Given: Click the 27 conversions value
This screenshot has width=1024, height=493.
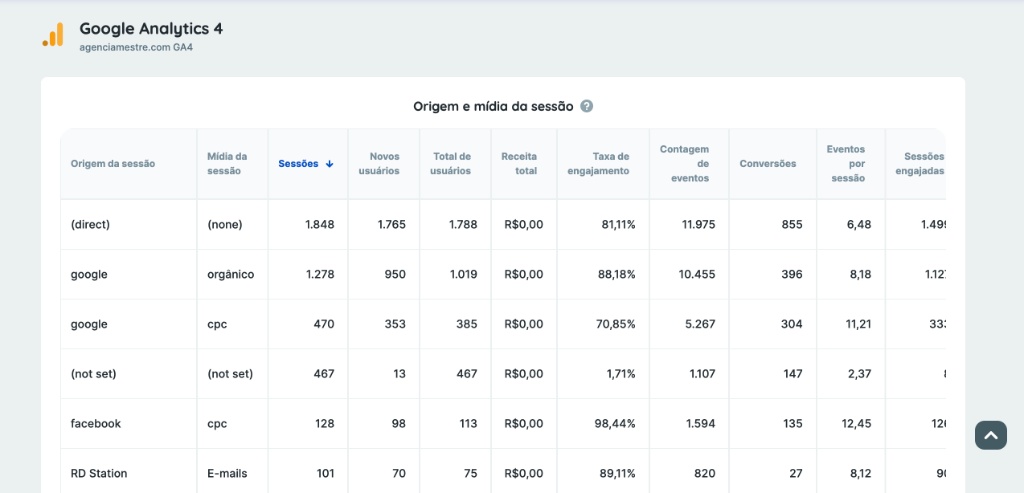Looking at the screenshot, I should [x=796, y=473].
